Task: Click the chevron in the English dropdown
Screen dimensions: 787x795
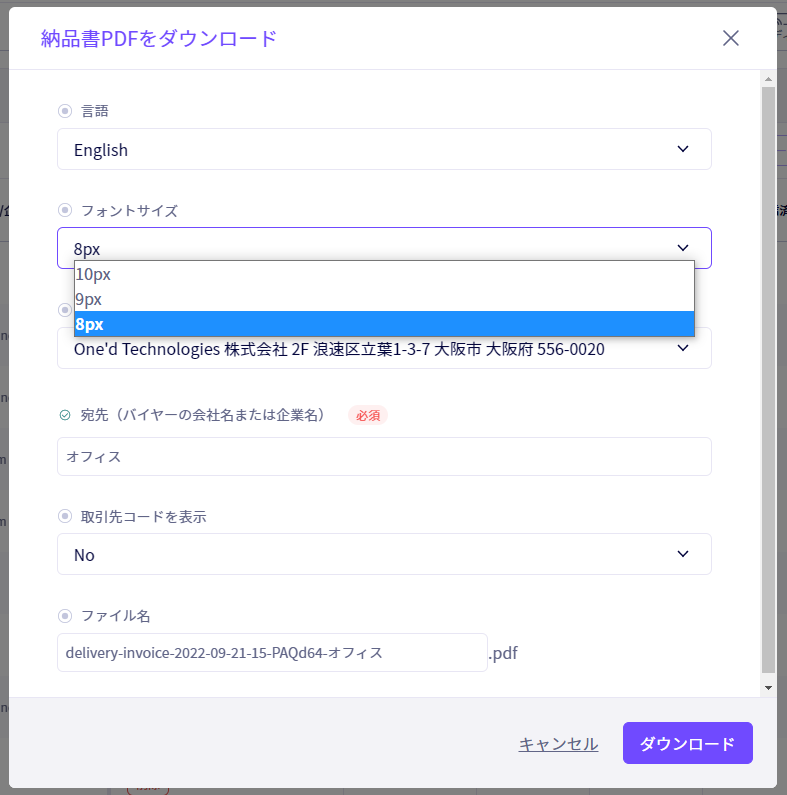Action: [x=683, y=149]
